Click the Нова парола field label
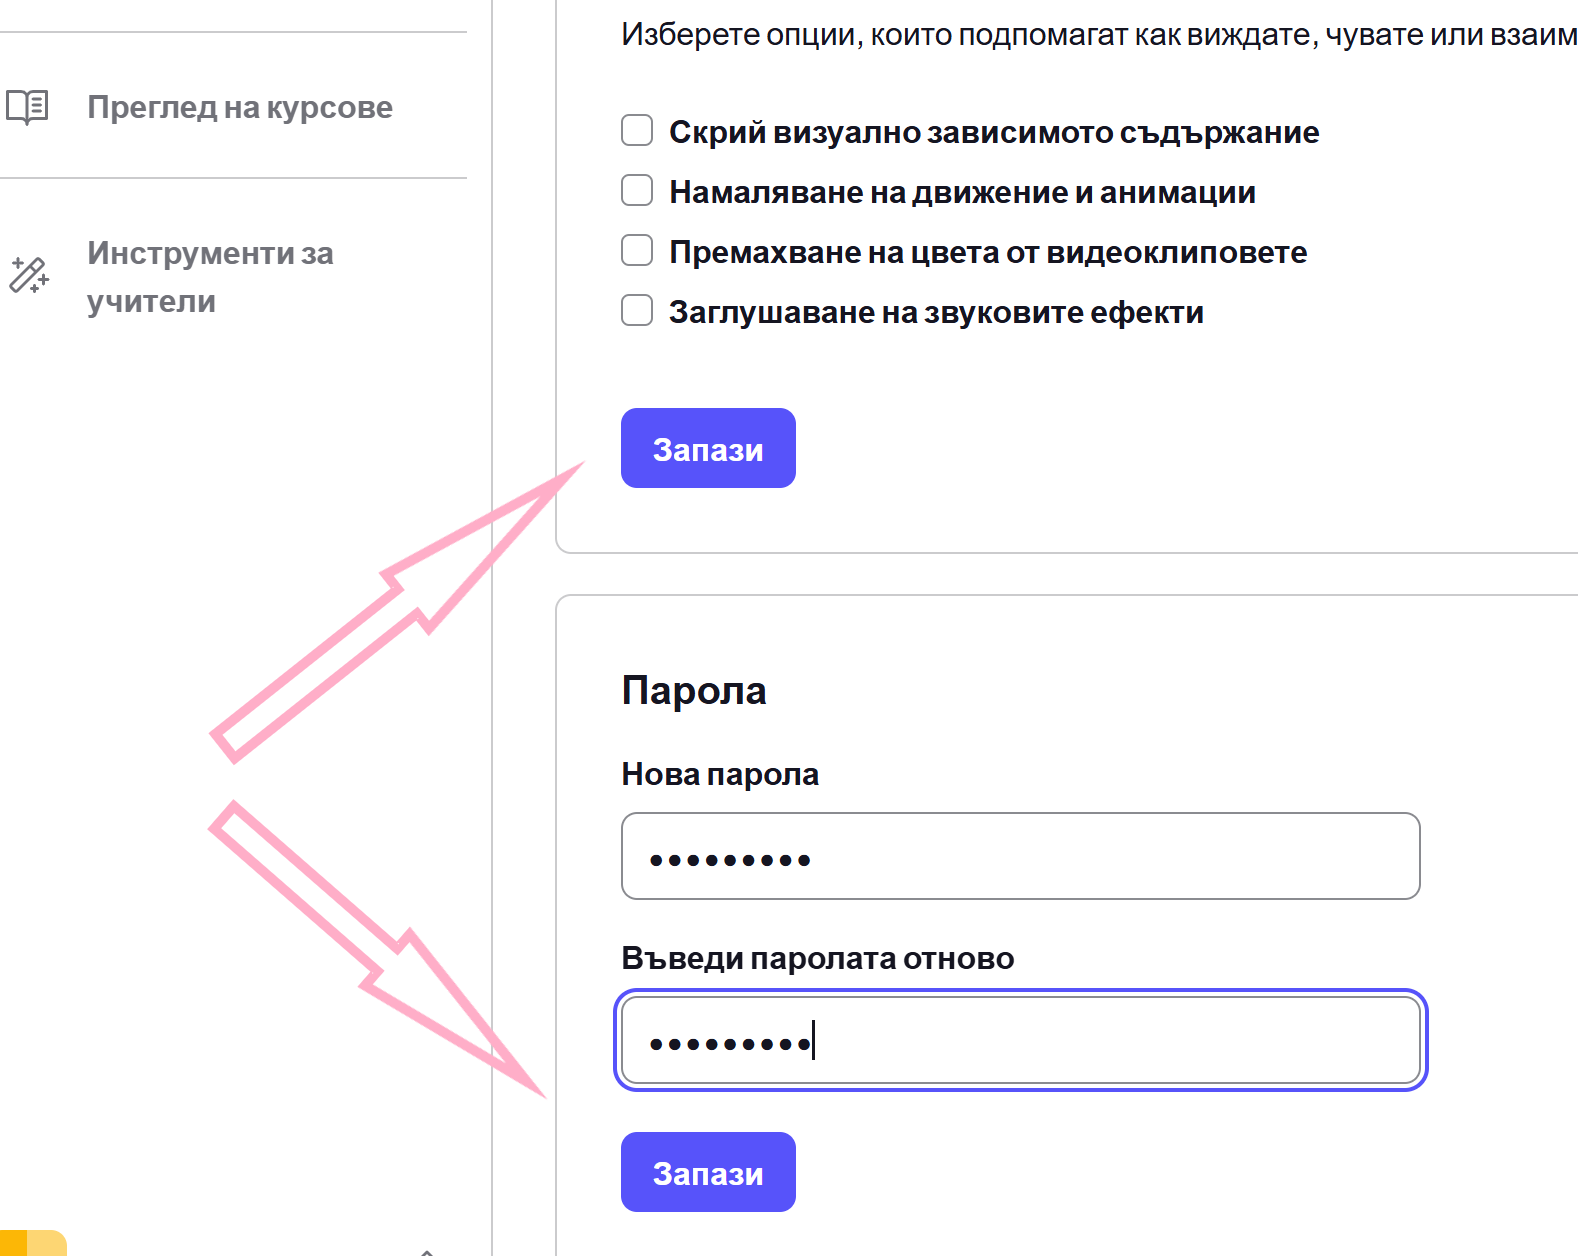Image resolution: width=1578 pixels, height=1256 pixels. click(720, 774)
